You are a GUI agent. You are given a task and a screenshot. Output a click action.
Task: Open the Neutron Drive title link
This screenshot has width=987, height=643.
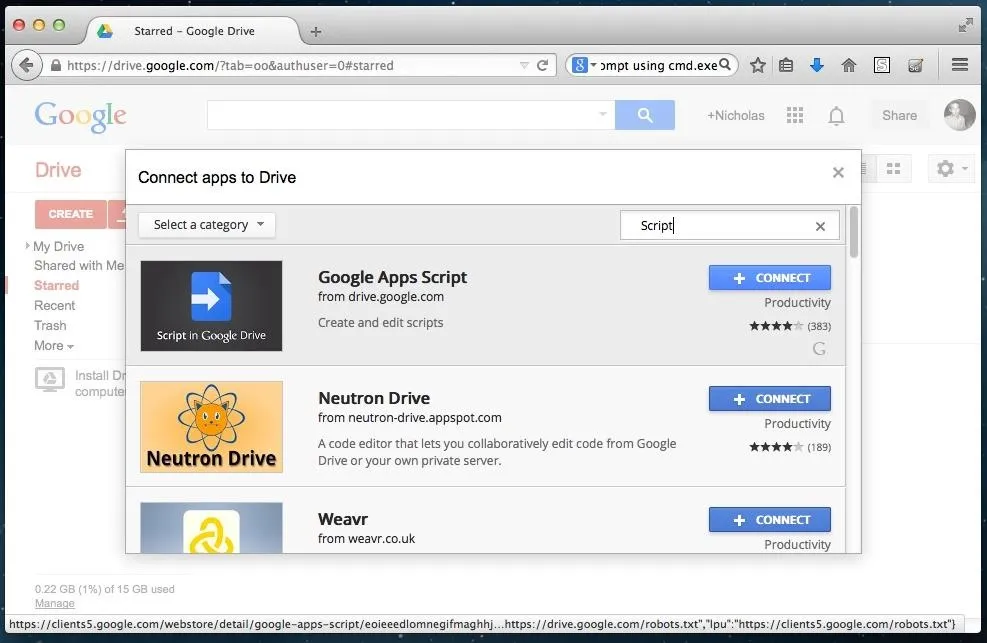(x=374, y=398)
